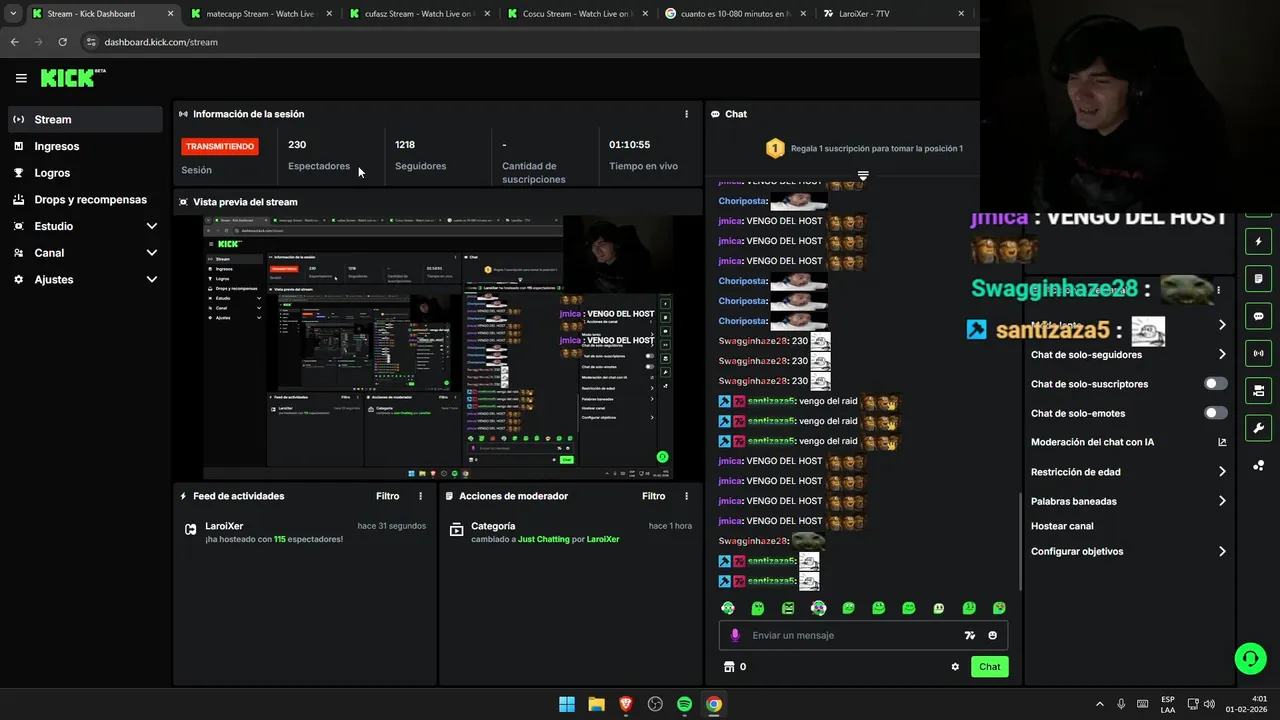Click chat bubble icon in right toolbar
This screenshot has height=720, width=1280.
pyautogui.click(x=1258, y=316)
